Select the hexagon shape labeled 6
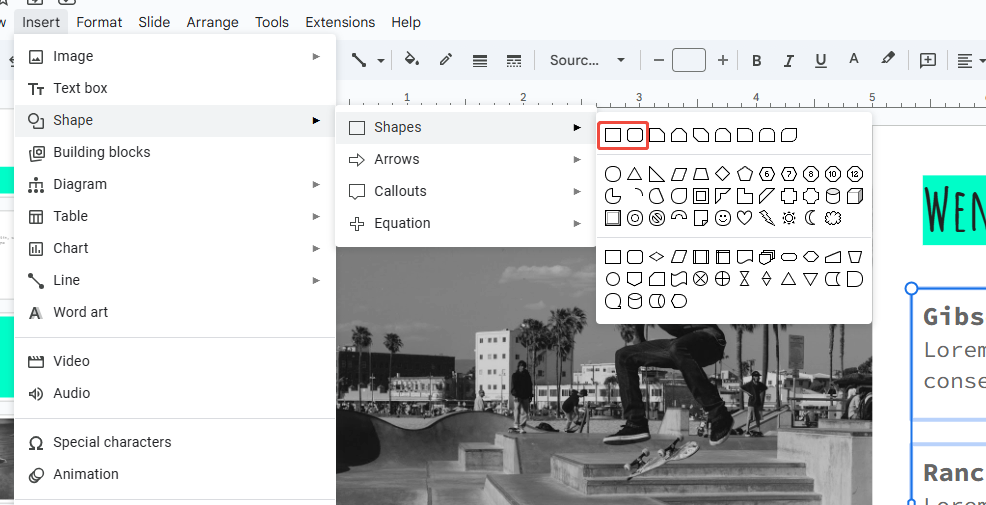 (x=767, y=174)
